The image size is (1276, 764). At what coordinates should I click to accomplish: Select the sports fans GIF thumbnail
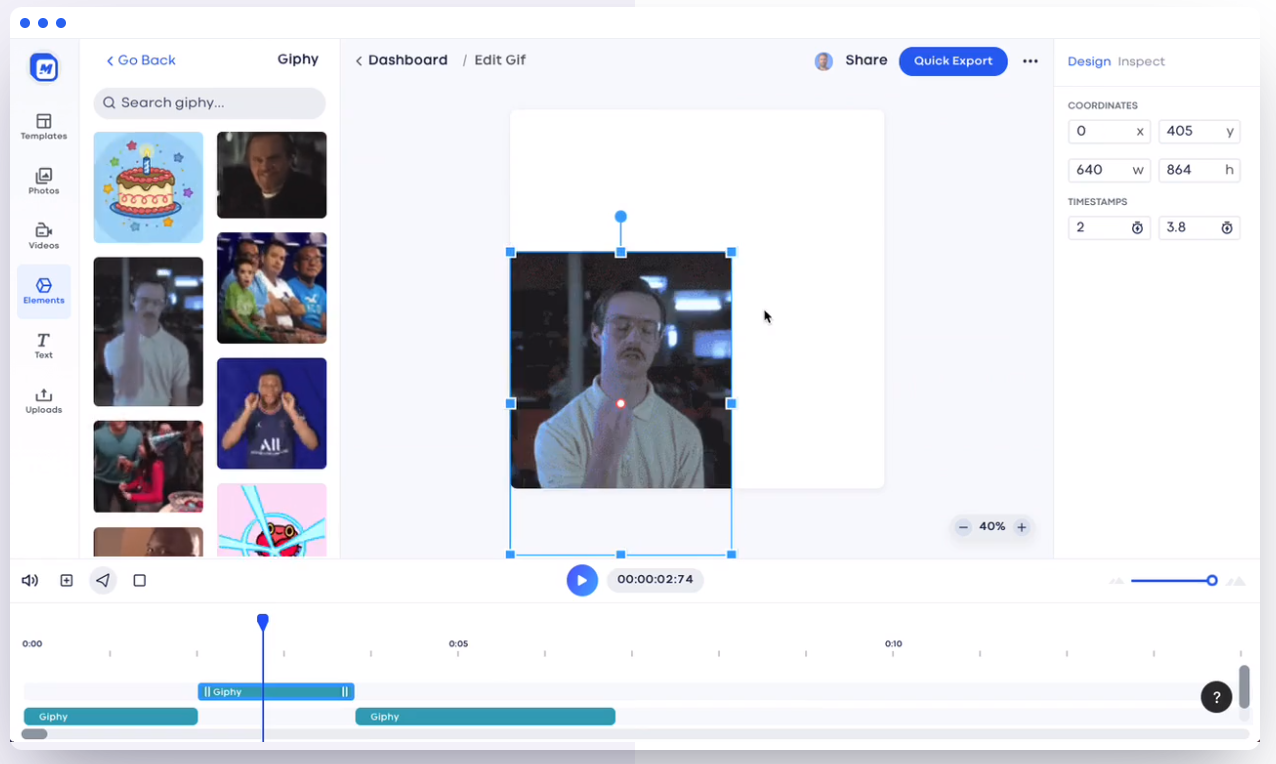click(x=272, y=288)
